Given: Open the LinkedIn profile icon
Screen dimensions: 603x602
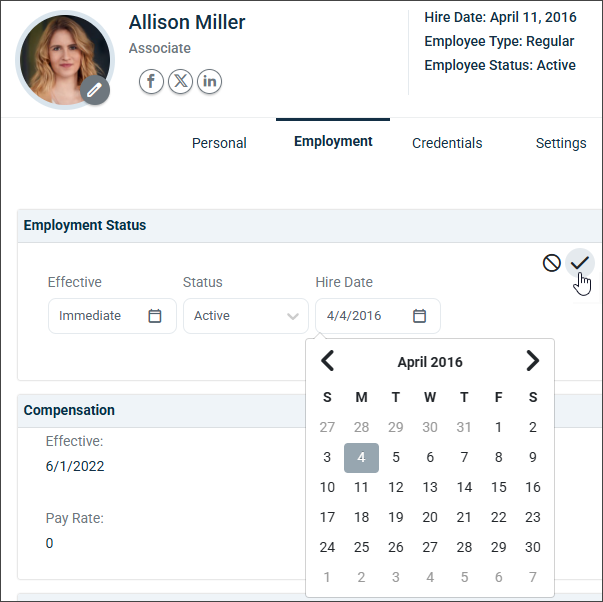Looking at the screenshot, I should point(210,81).
